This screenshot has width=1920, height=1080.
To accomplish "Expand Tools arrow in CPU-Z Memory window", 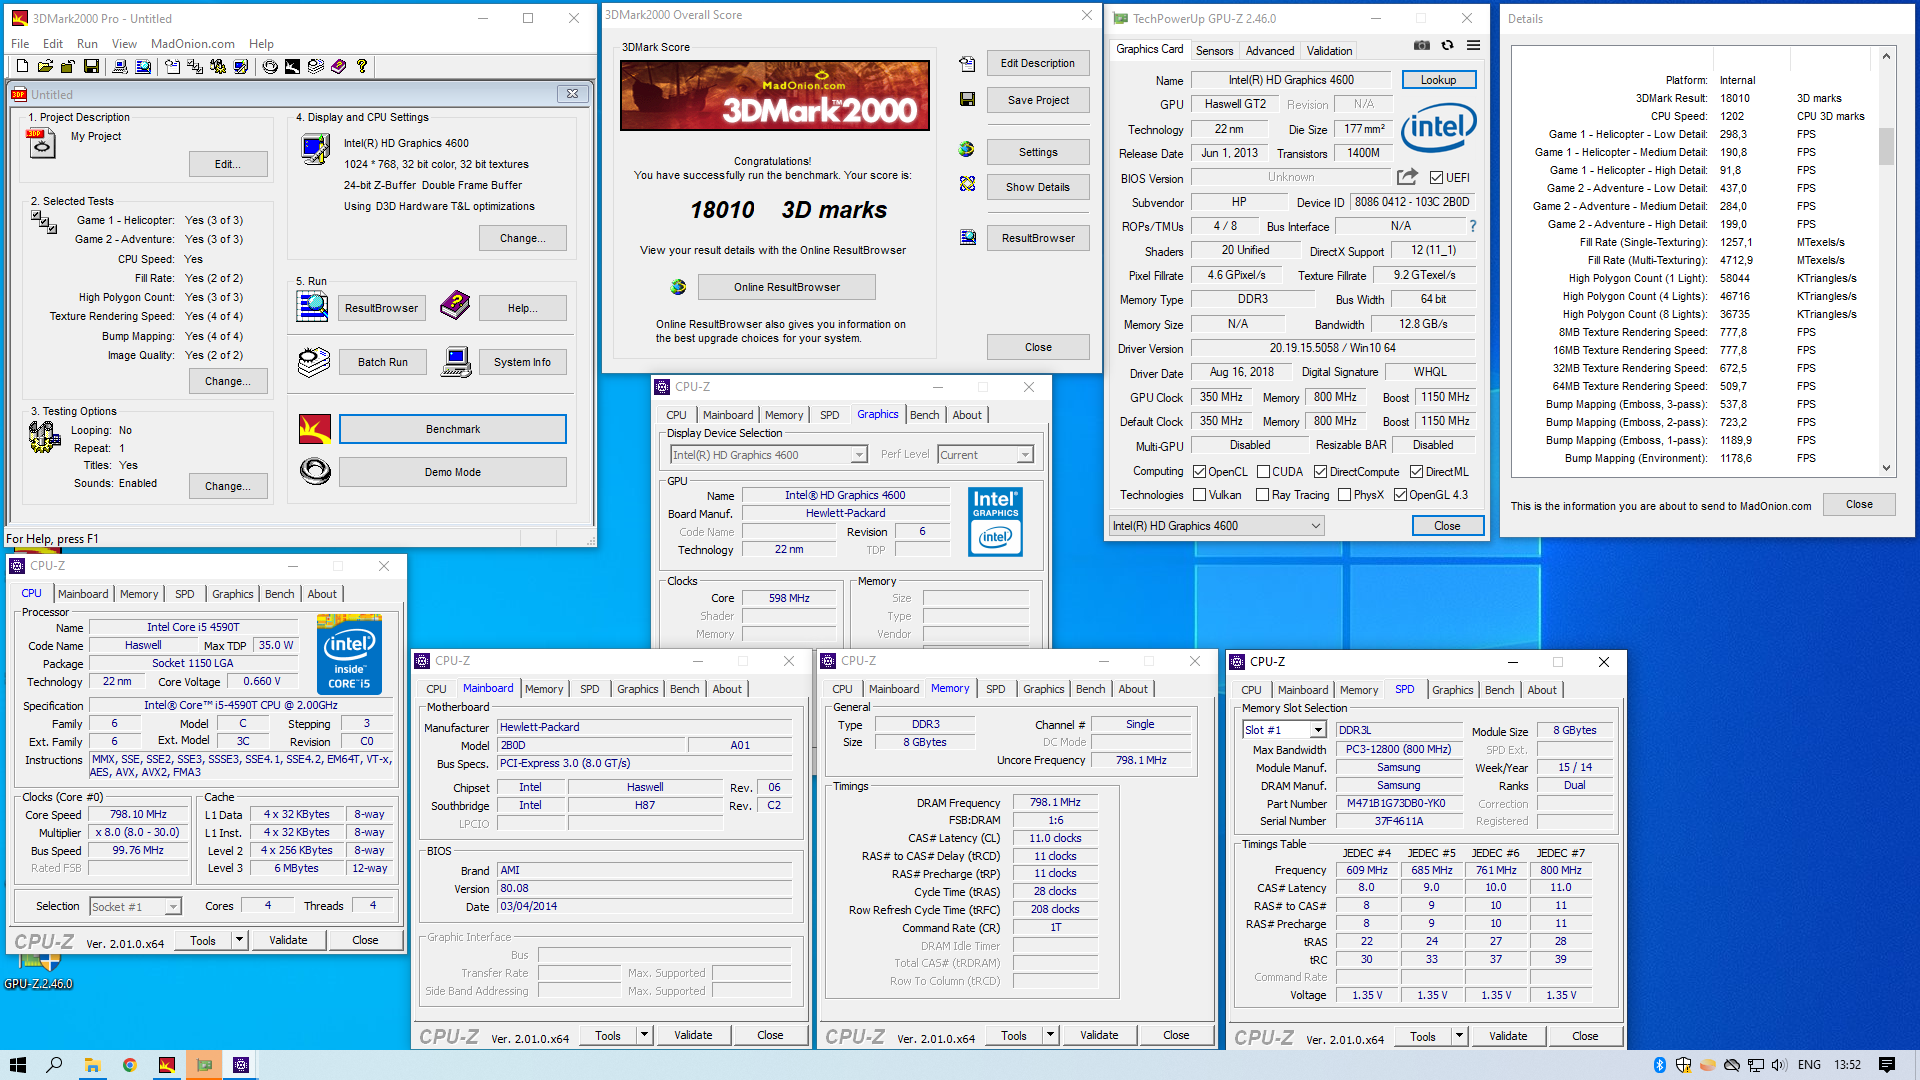I will click(x=1050, y=1036).
